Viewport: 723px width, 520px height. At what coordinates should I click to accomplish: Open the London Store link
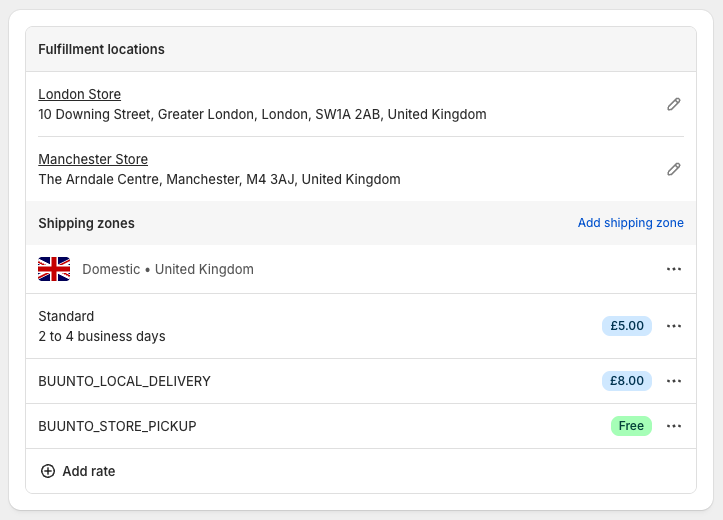79,94
